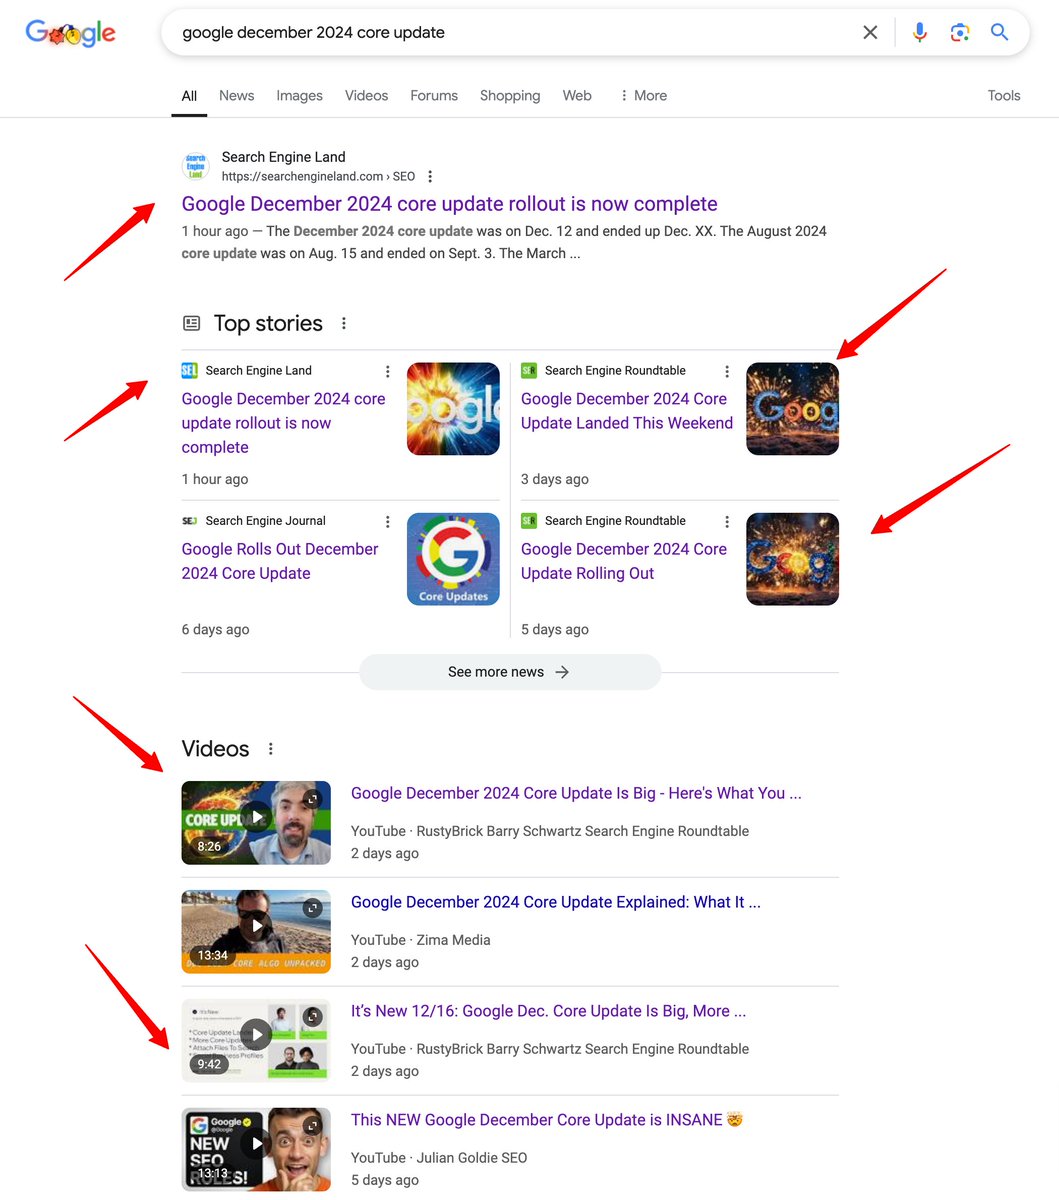Click 'YouTube · Julian Goldie SEO' source text
1059x1200 pixels.
[439, 1158]
